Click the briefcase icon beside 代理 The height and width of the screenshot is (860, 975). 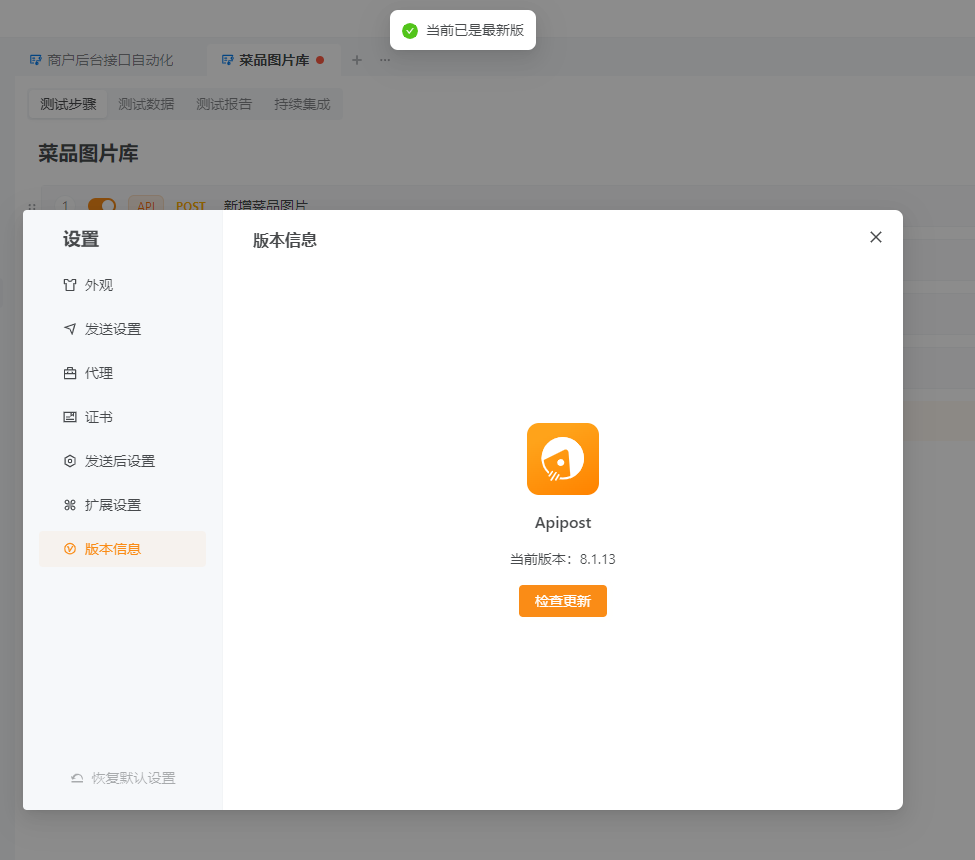click(70, 373)
